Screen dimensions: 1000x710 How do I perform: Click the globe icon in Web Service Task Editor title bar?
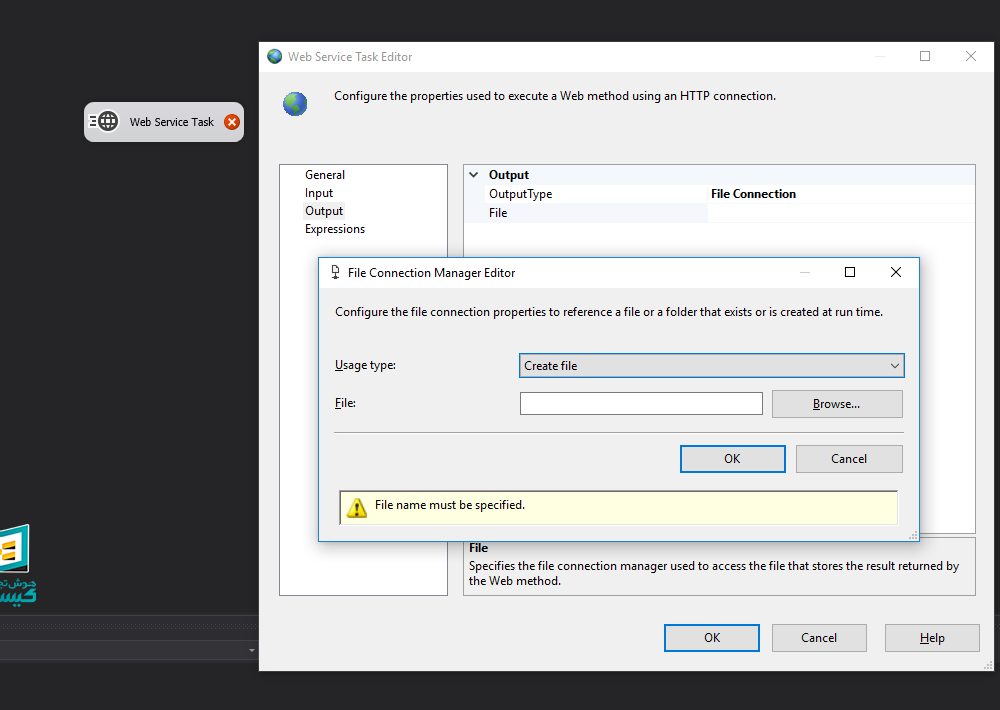pyautogui.click(x=275, y=57)
